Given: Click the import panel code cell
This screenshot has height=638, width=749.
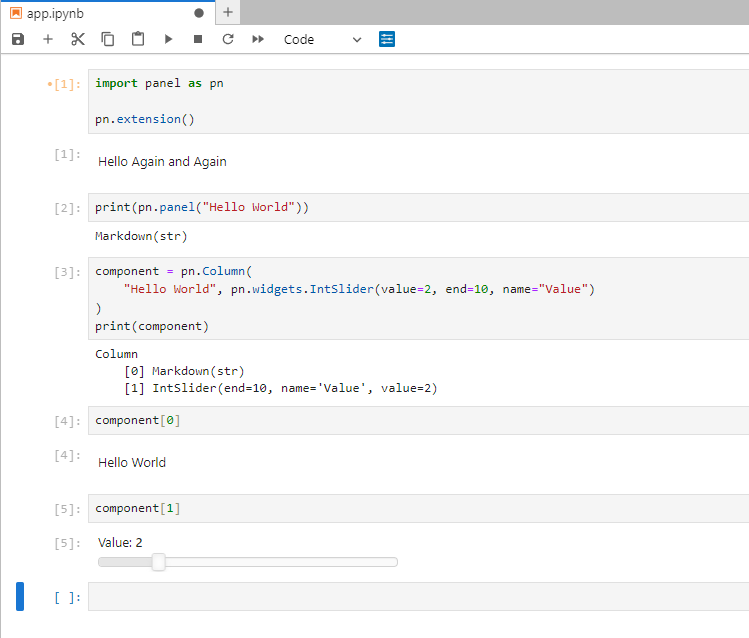Looking at the screenshot, I should 418,101.
